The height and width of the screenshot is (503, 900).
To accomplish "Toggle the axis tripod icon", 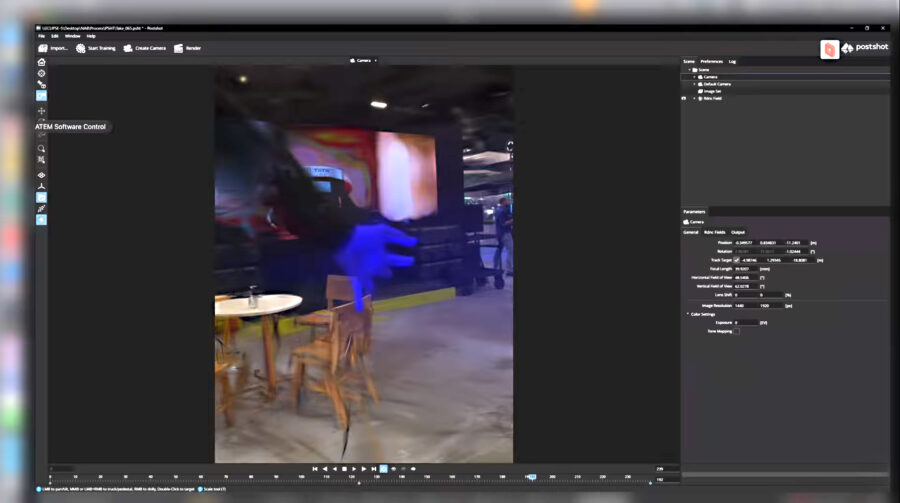I will (41, 187).
